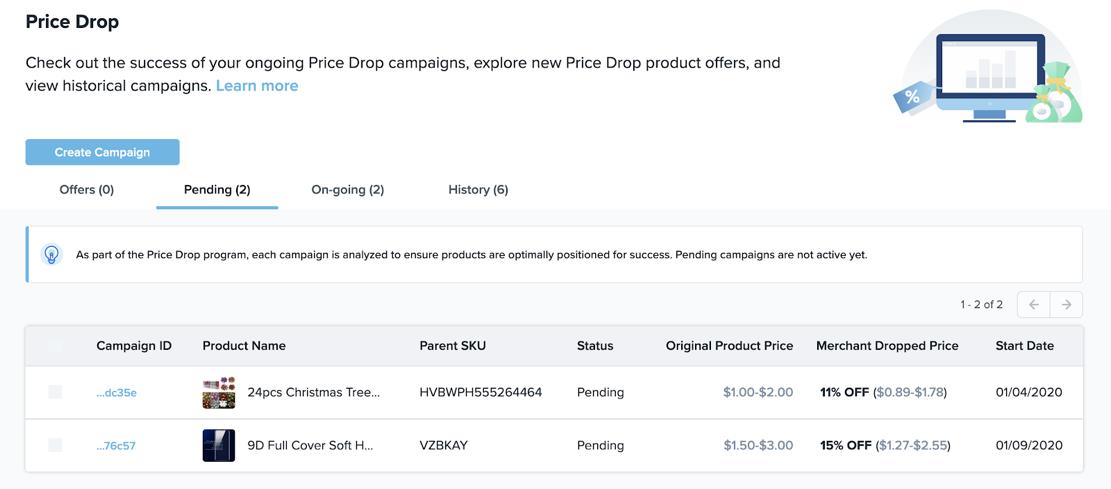1111x489 pixels.
Task: Open the 9D Full Cover product thumbnail
Action: click(219, 445)
